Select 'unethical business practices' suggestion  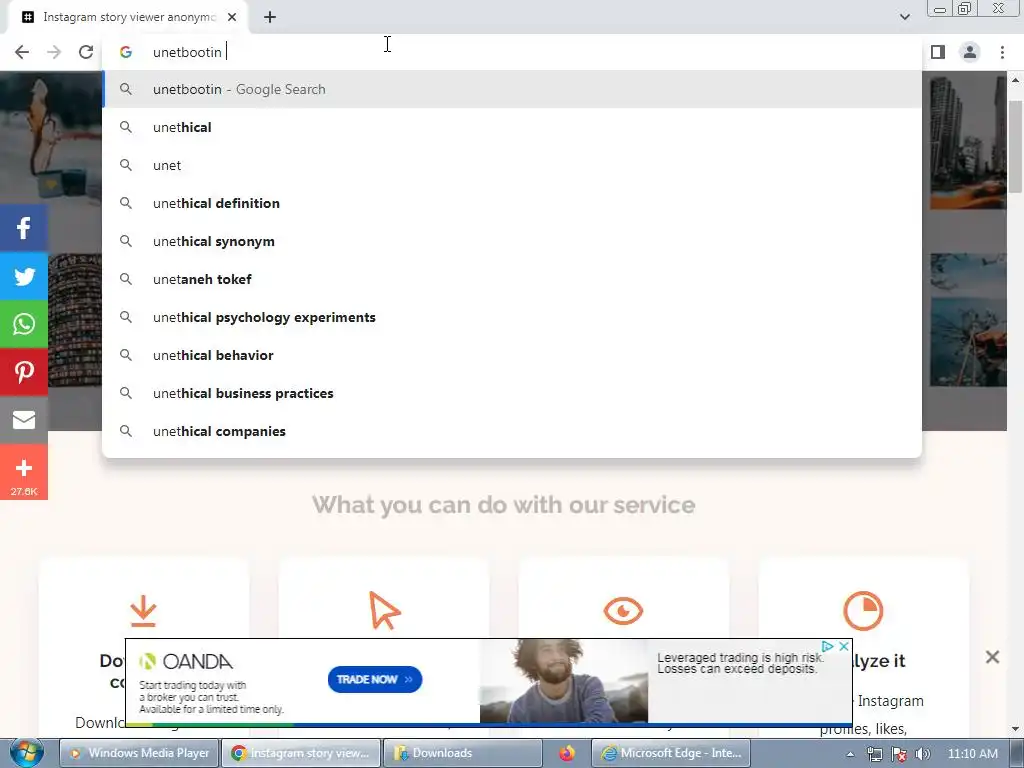pos(512,393)
